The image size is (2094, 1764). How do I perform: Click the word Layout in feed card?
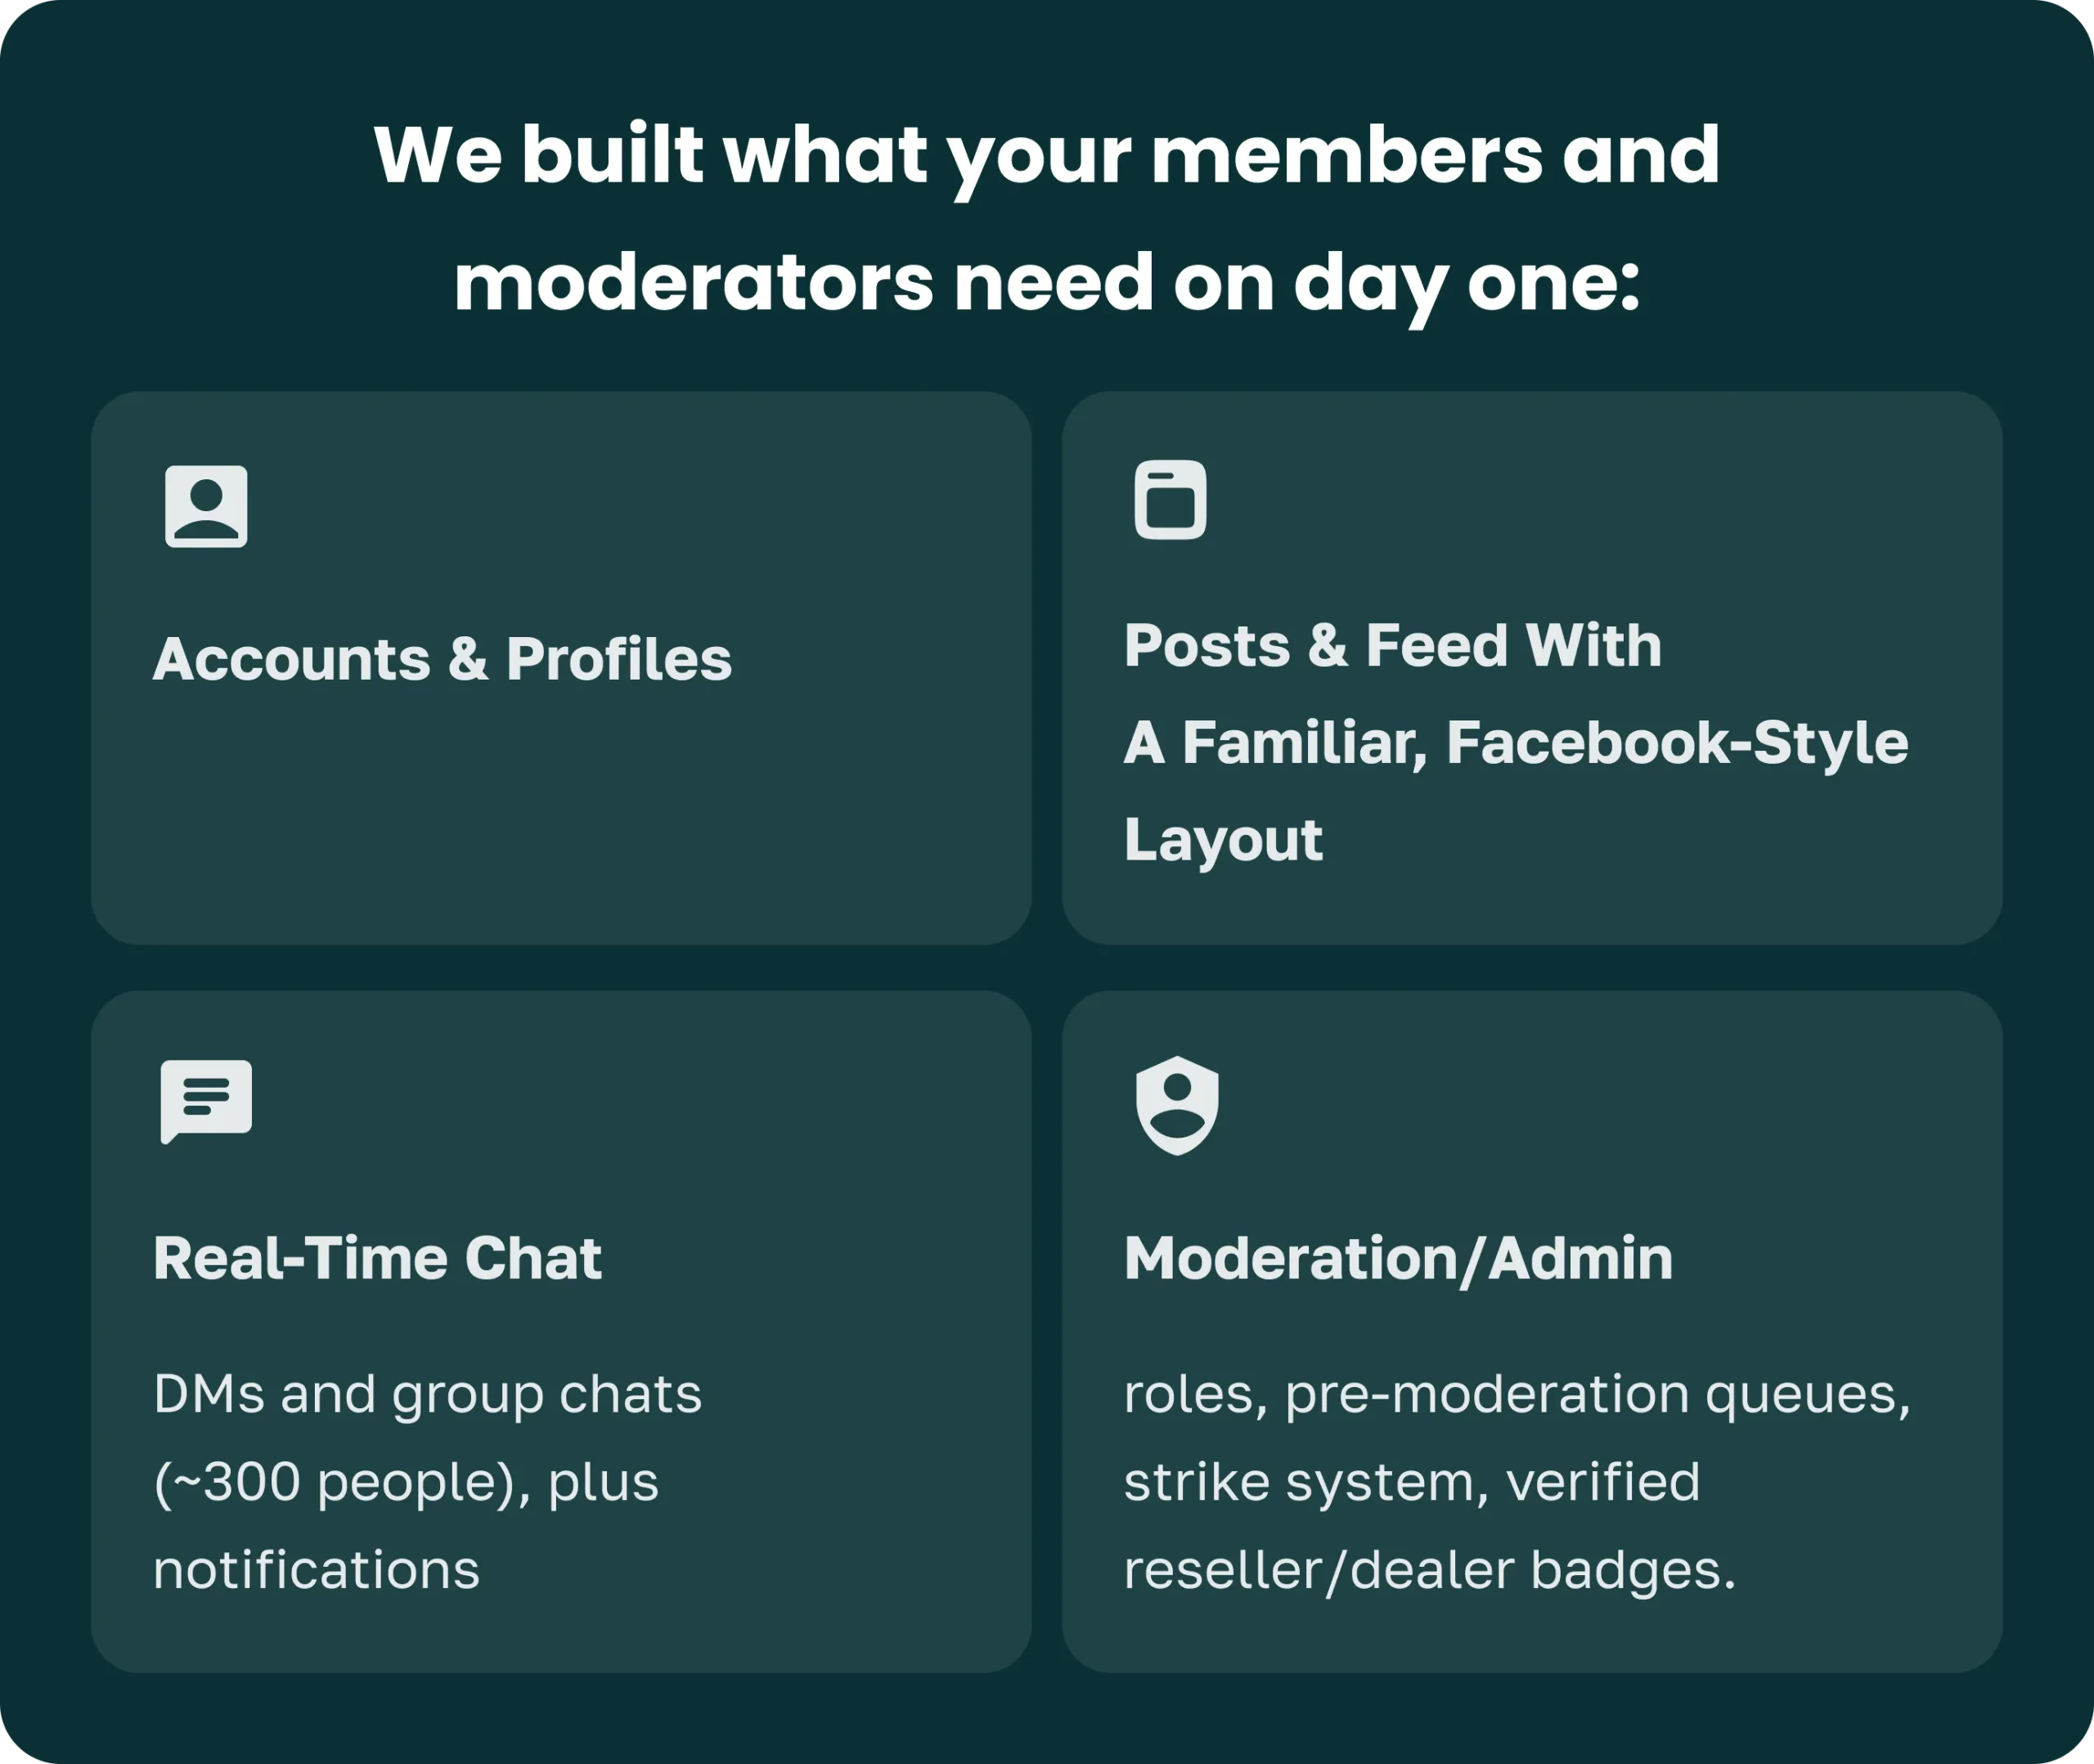pyautogui.click(x=1223, y=840)
